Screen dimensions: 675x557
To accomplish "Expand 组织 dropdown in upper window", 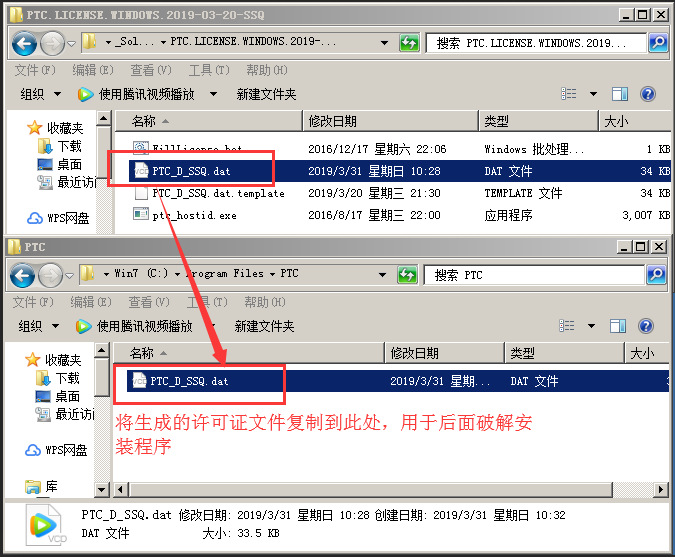I will (x=57, y=94).
